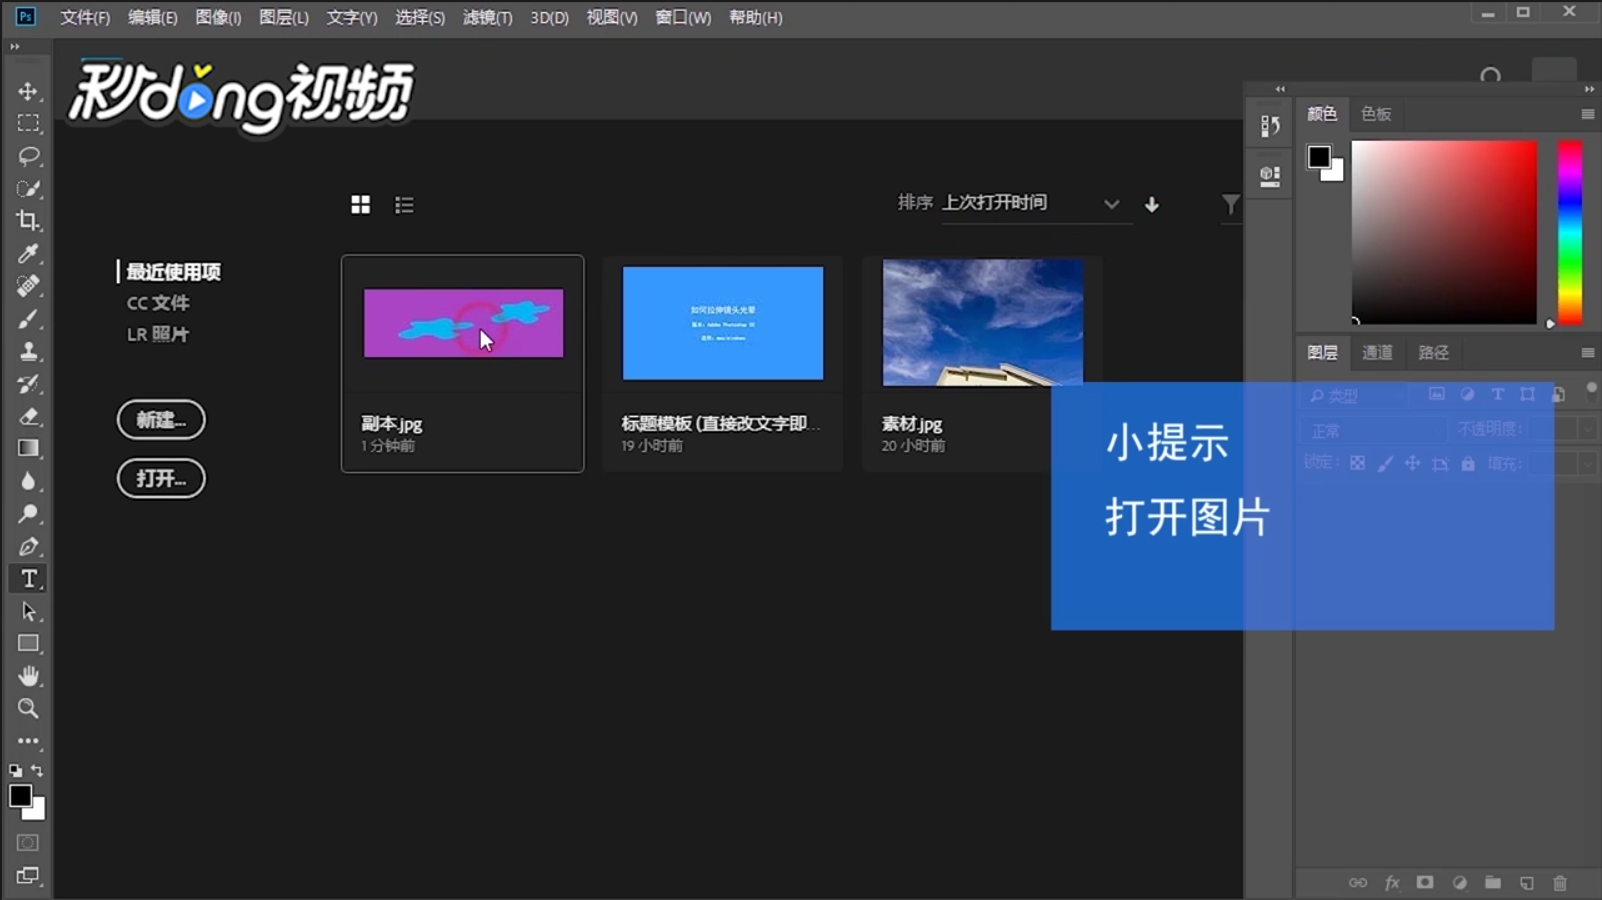Open the 编辑(E) menu
This screenshot has width=1602, height=900.
(x=153, y=17)
